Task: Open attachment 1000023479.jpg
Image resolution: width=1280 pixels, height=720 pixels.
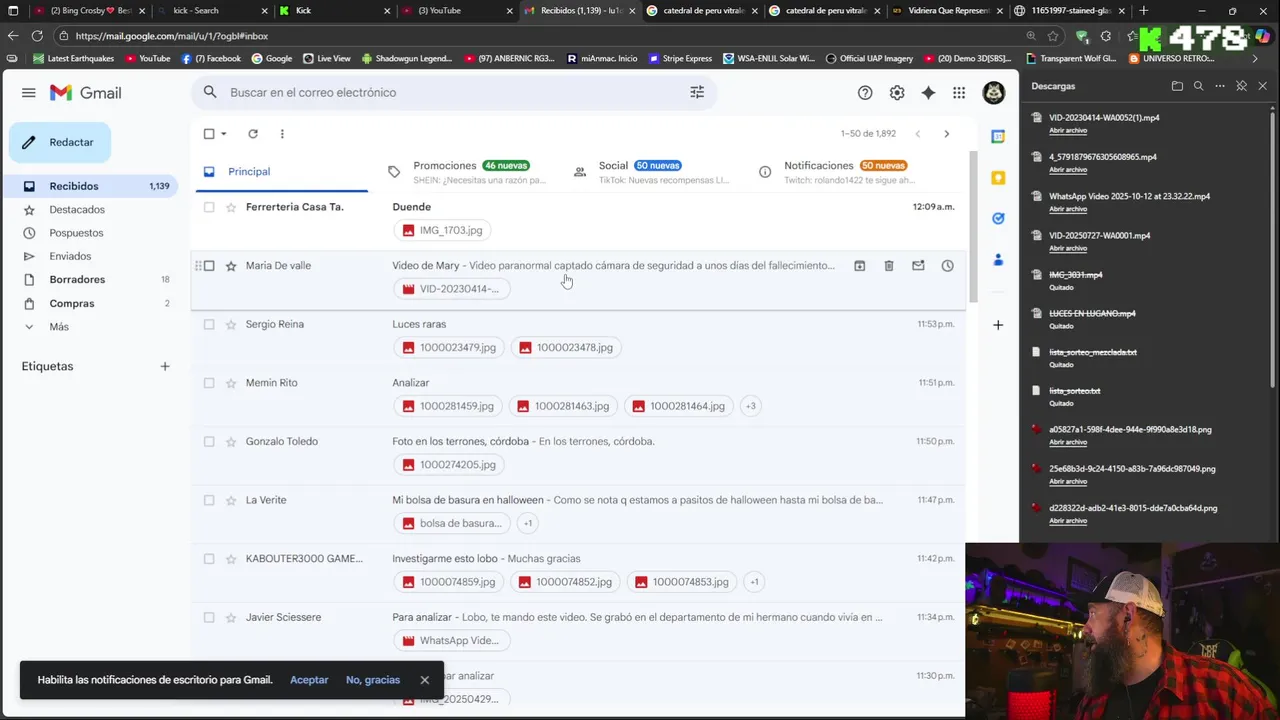Action: [449, 347]
